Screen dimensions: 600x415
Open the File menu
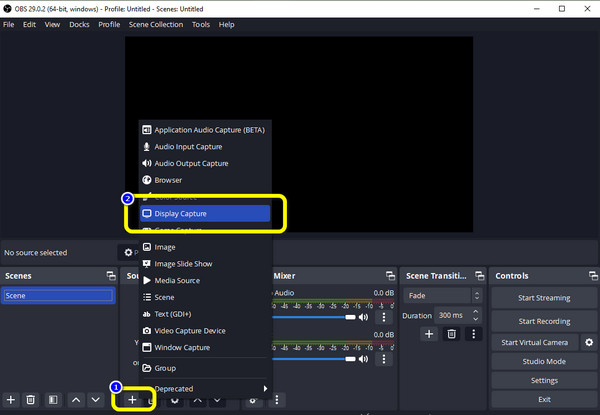tap(8, 24)
